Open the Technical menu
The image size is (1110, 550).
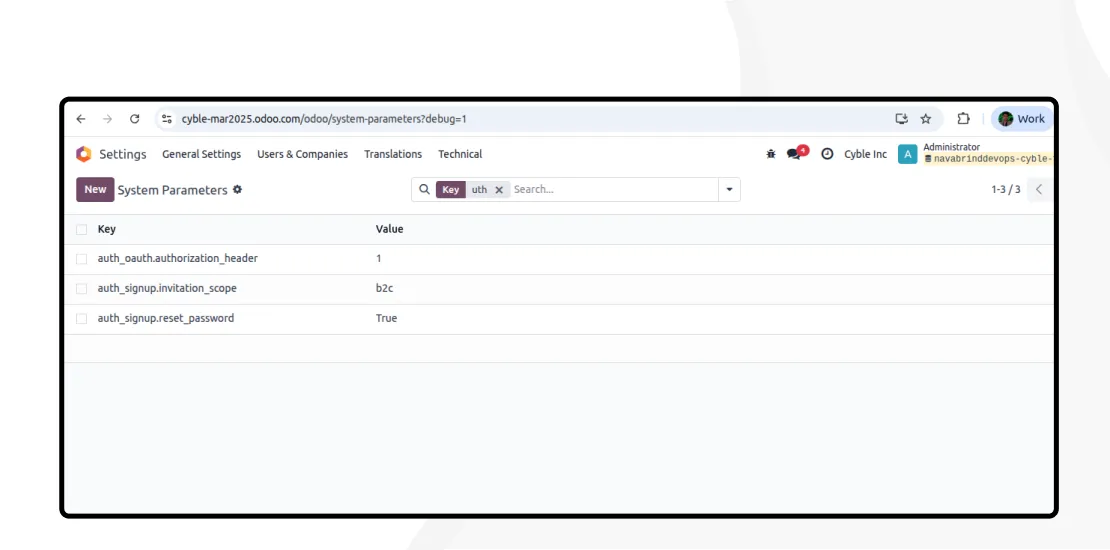(460, 154)
